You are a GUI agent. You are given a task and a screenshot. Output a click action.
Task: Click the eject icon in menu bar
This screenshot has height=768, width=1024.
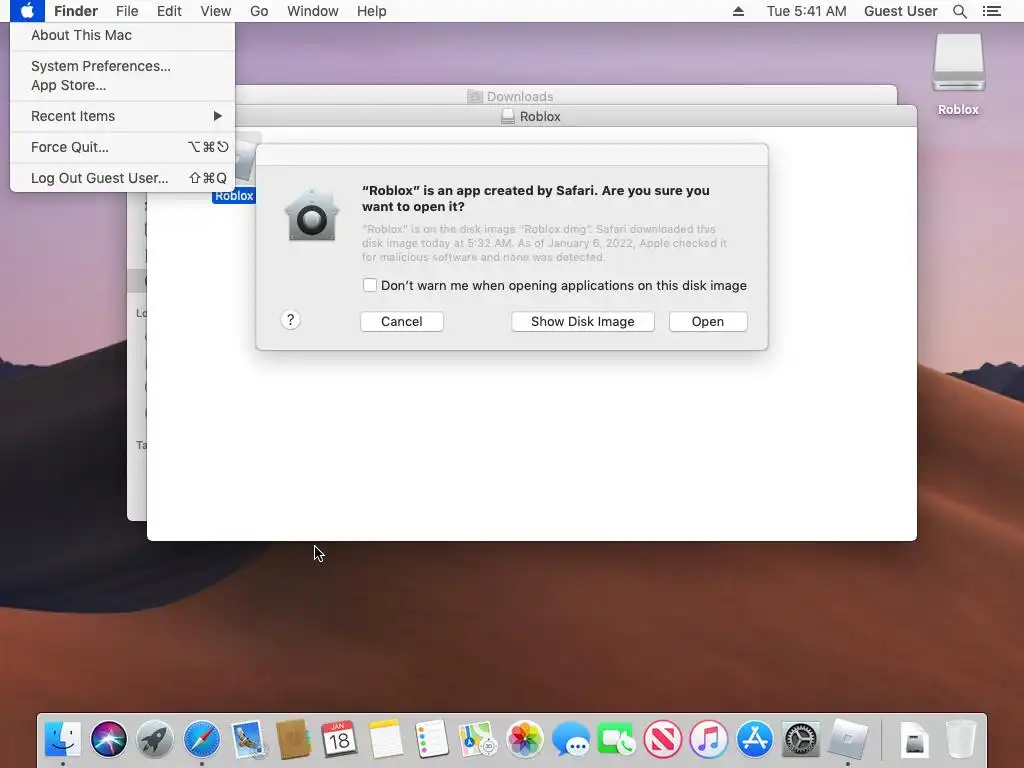coord(738,11)
